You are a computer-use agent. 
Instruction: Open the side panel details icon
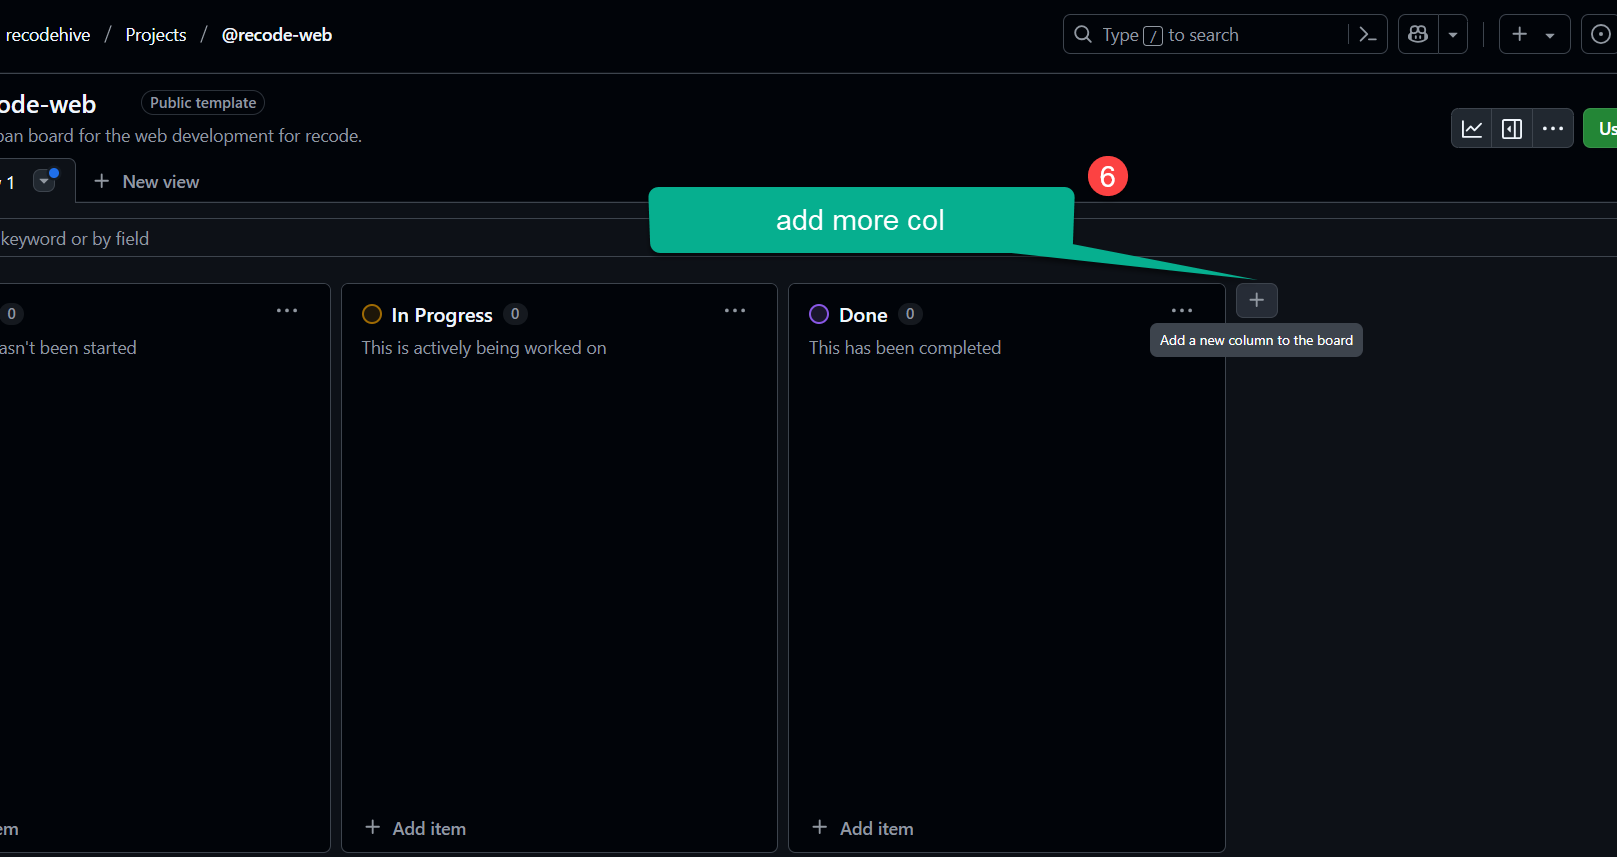1512,129
